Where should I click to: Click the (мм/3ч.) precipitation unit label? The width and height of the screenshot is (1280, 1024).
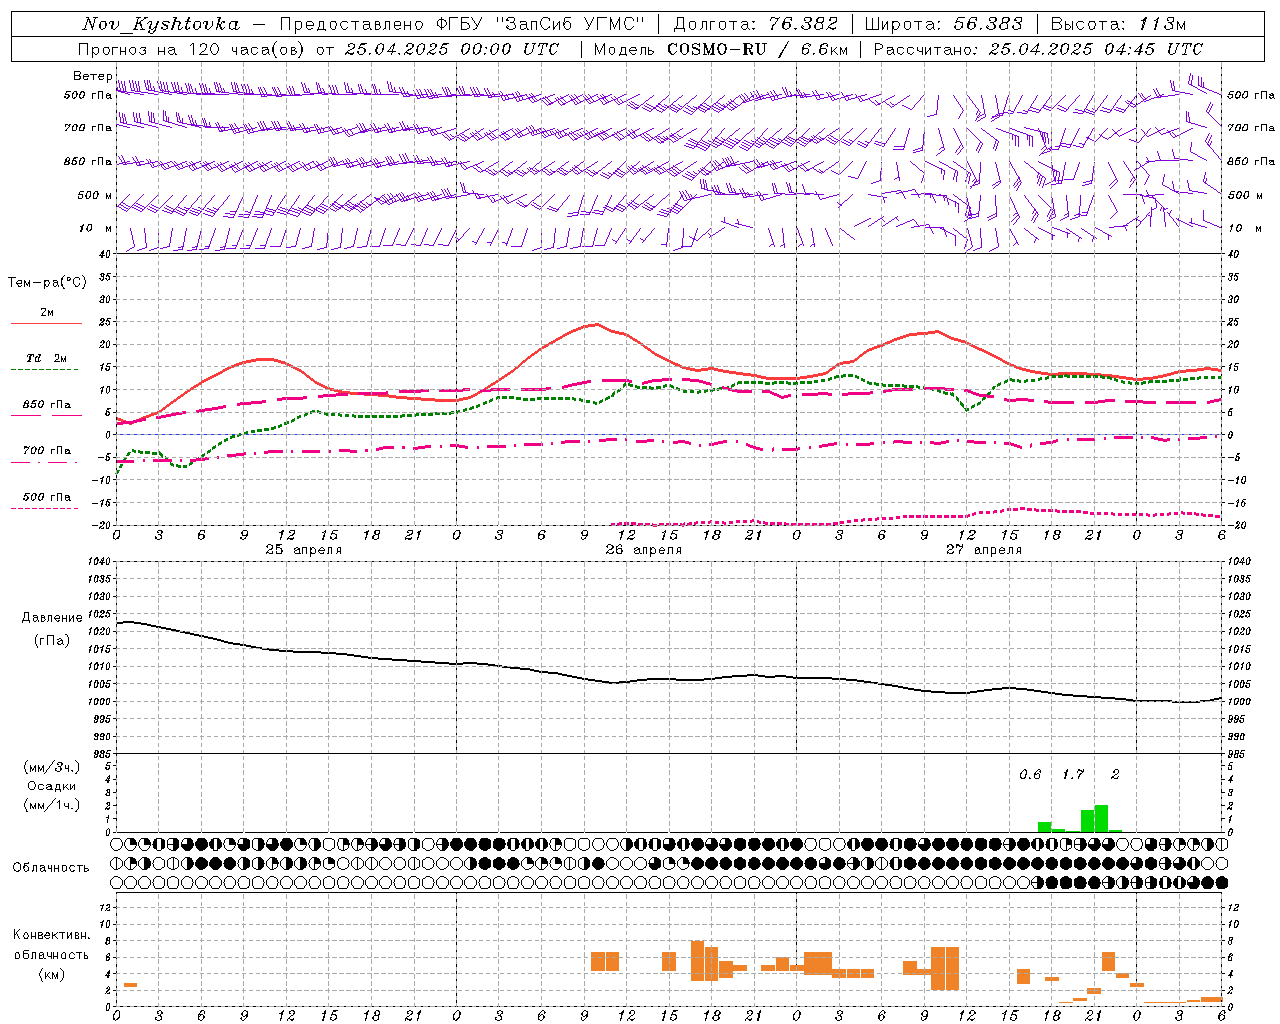click(x=52, y=768)
